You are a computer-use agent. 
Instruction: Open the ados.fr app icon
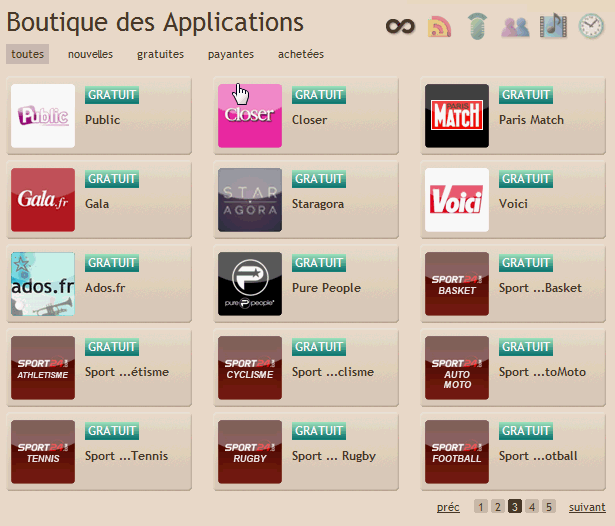43,284
